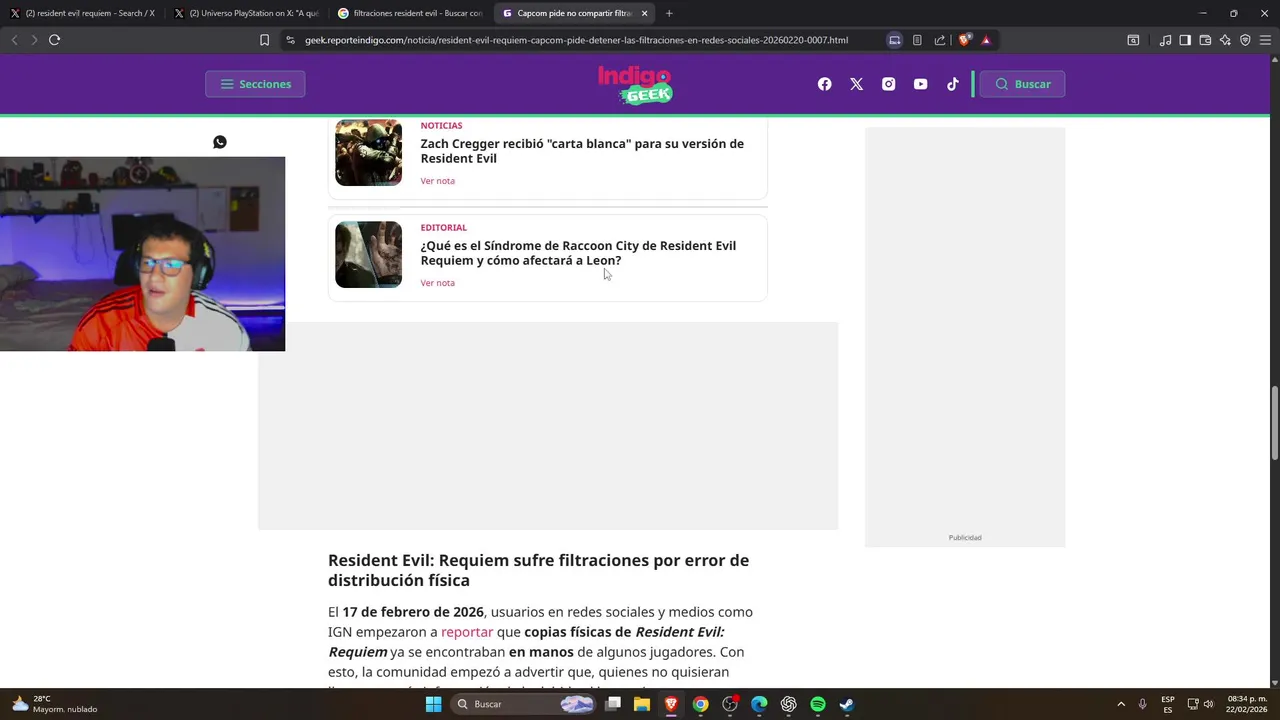1280x720 pixels.
Task: Open File Explorer from the taskbar
Action: point(642,704)
